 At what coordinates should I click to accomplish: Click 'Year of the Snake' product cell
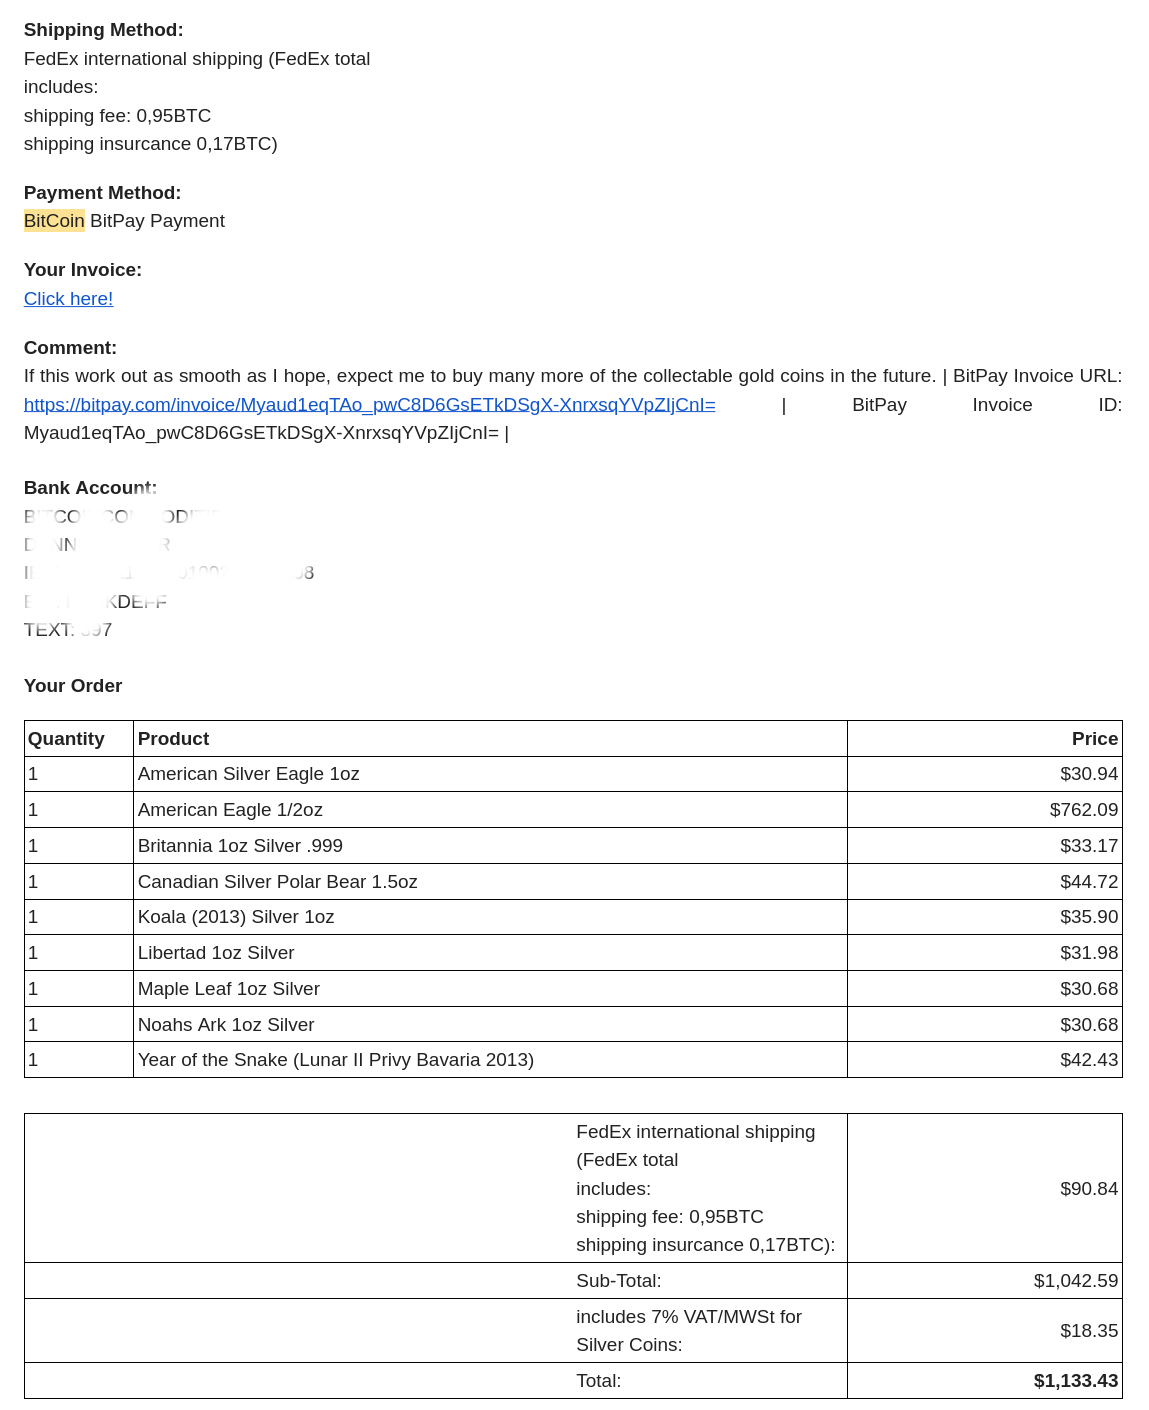[x=490, y=1060]
